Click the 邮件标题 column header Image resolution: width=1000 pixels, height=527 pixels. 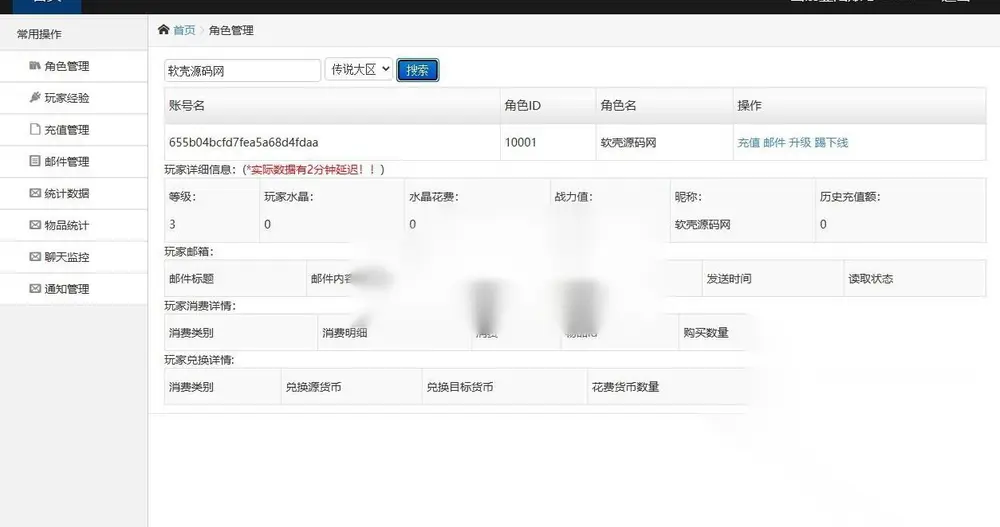click(x=191, y=278)
